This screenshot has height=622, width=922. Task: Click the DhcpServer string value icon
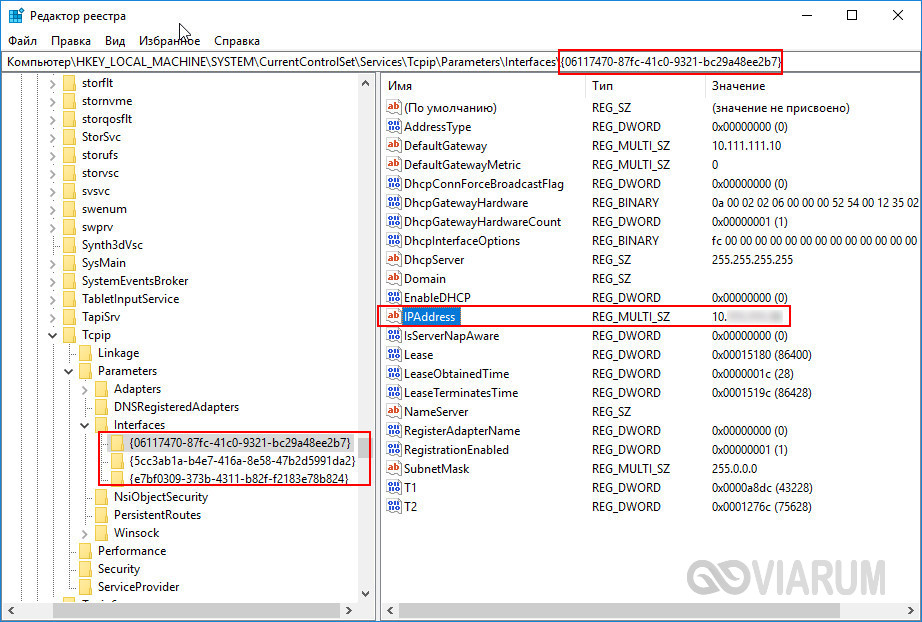(x=393, y=259)
